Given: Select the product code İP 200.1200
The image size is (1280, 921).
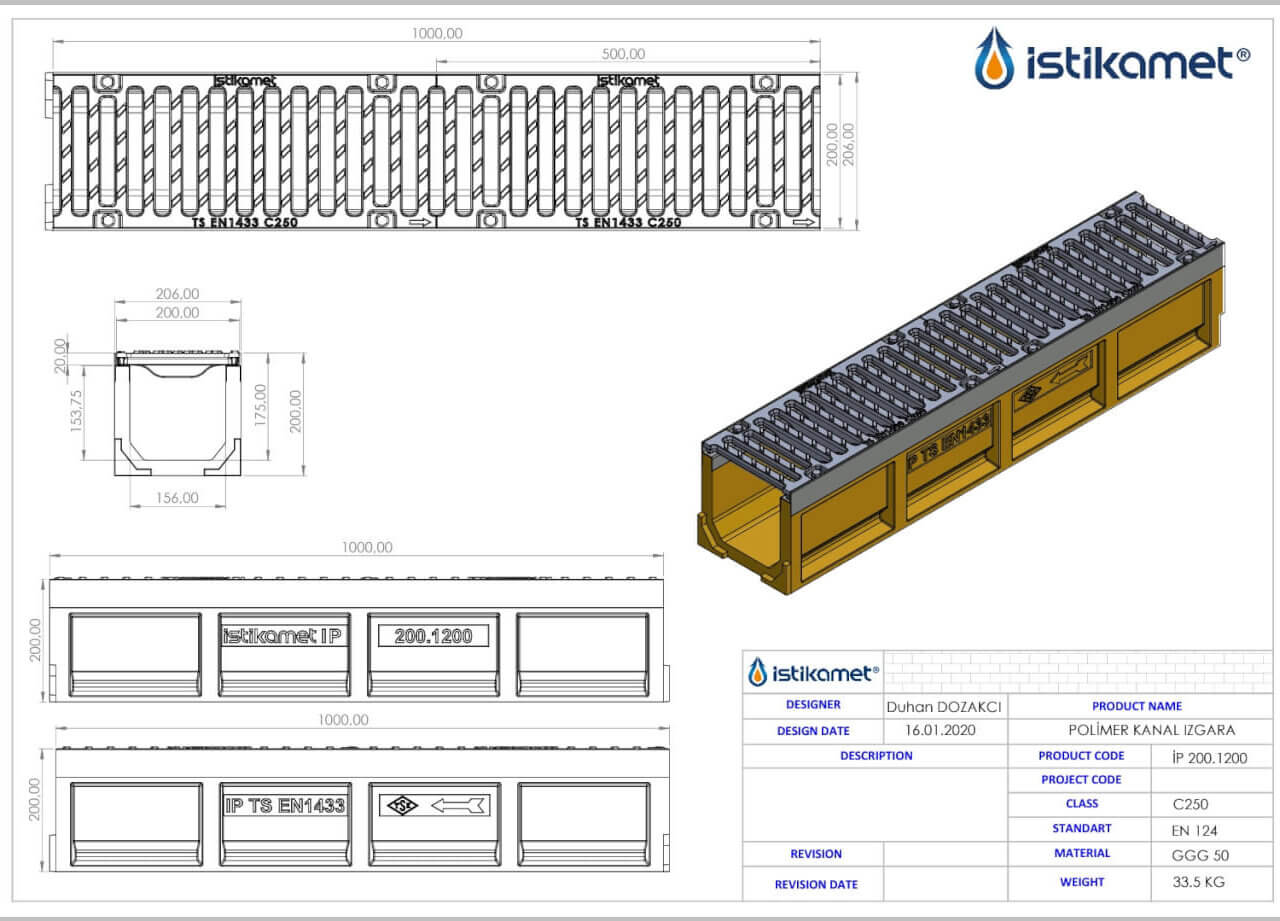Looking at the screenshot, I should 1210,757.
